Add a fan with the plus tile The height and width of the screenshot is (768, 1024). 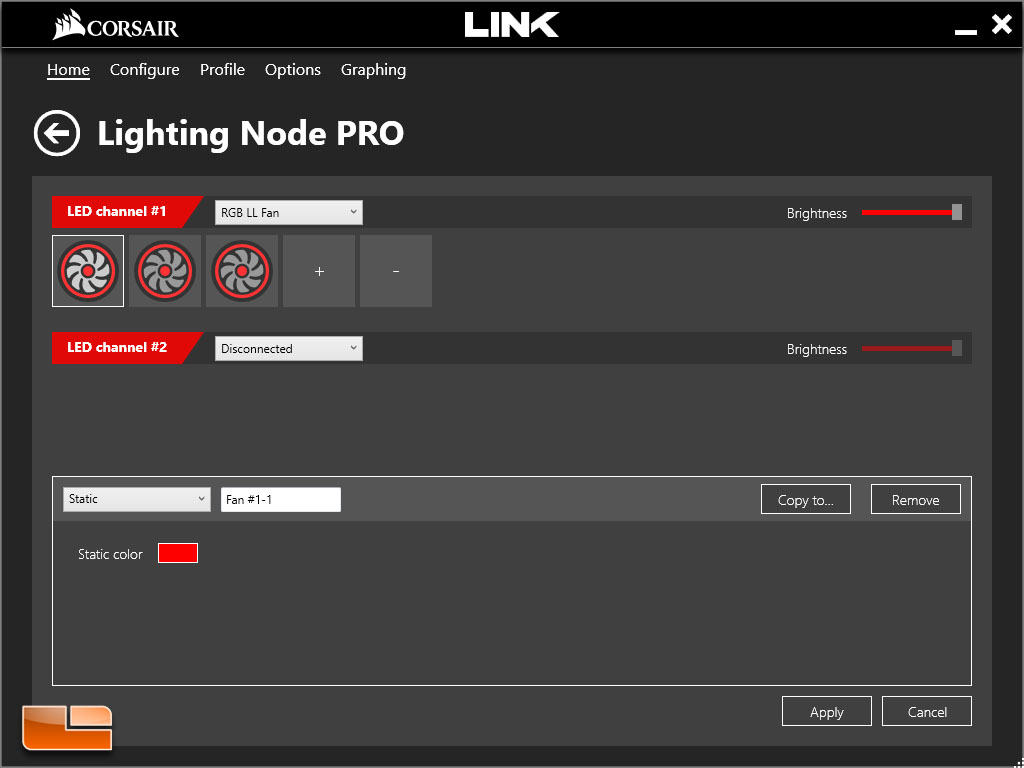coord(319,271)
